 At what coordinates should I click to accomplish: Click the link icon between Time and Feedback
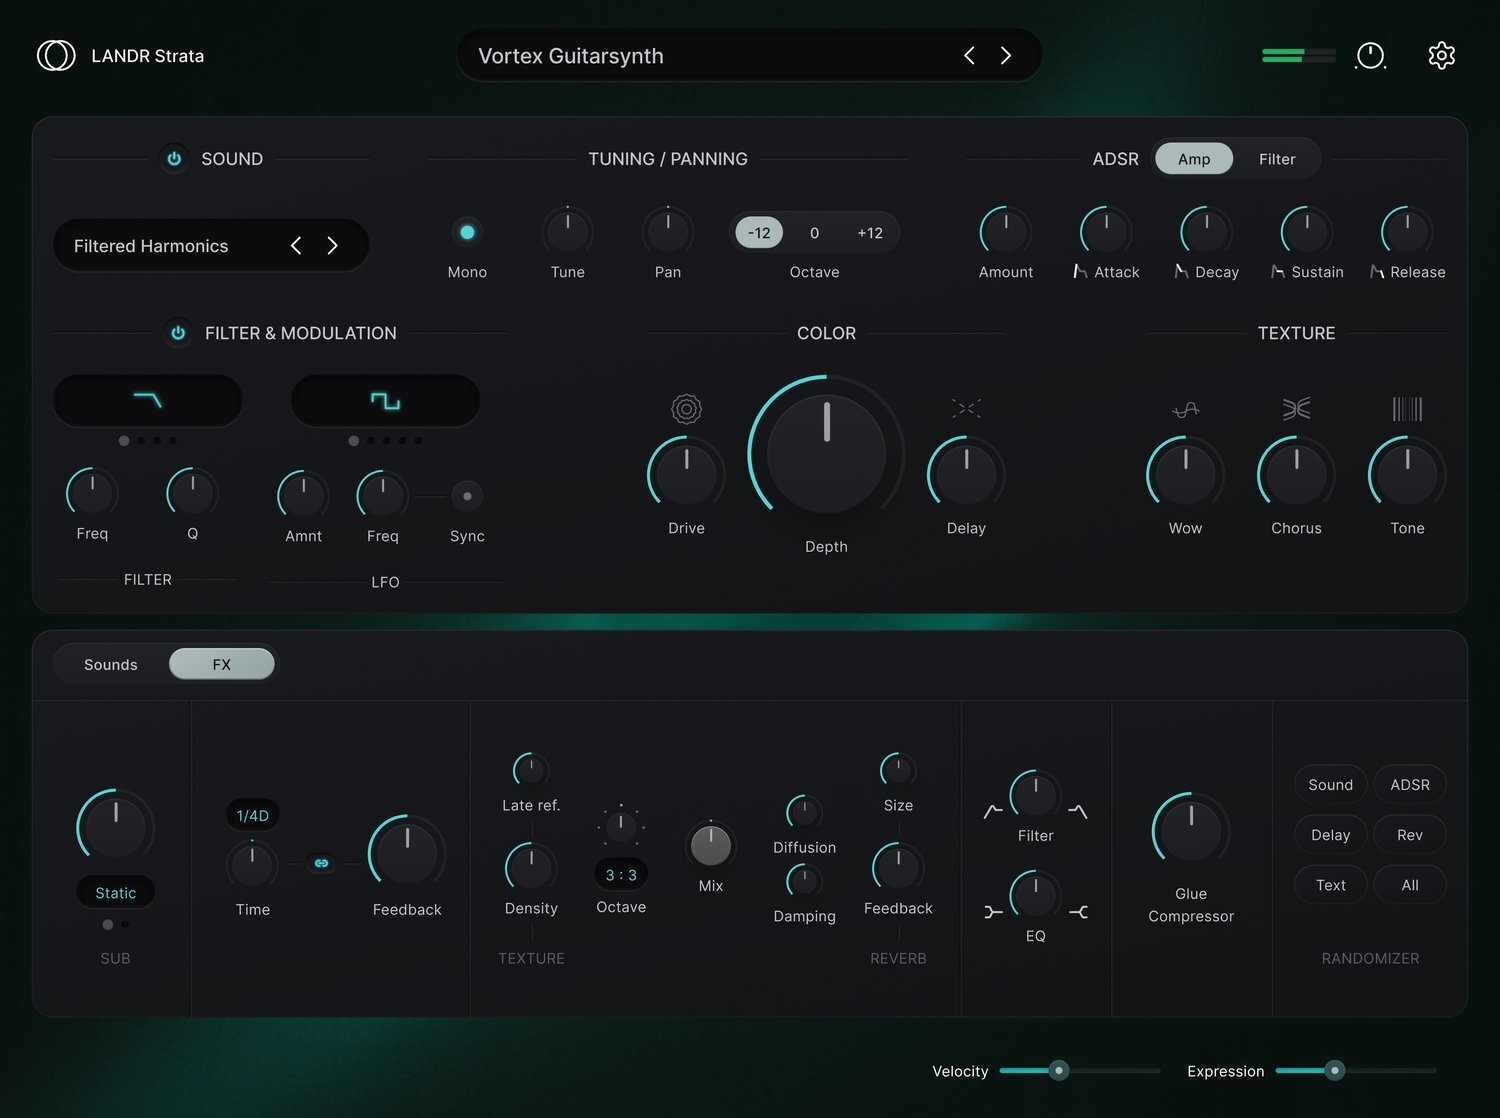[x=322, y=863]
